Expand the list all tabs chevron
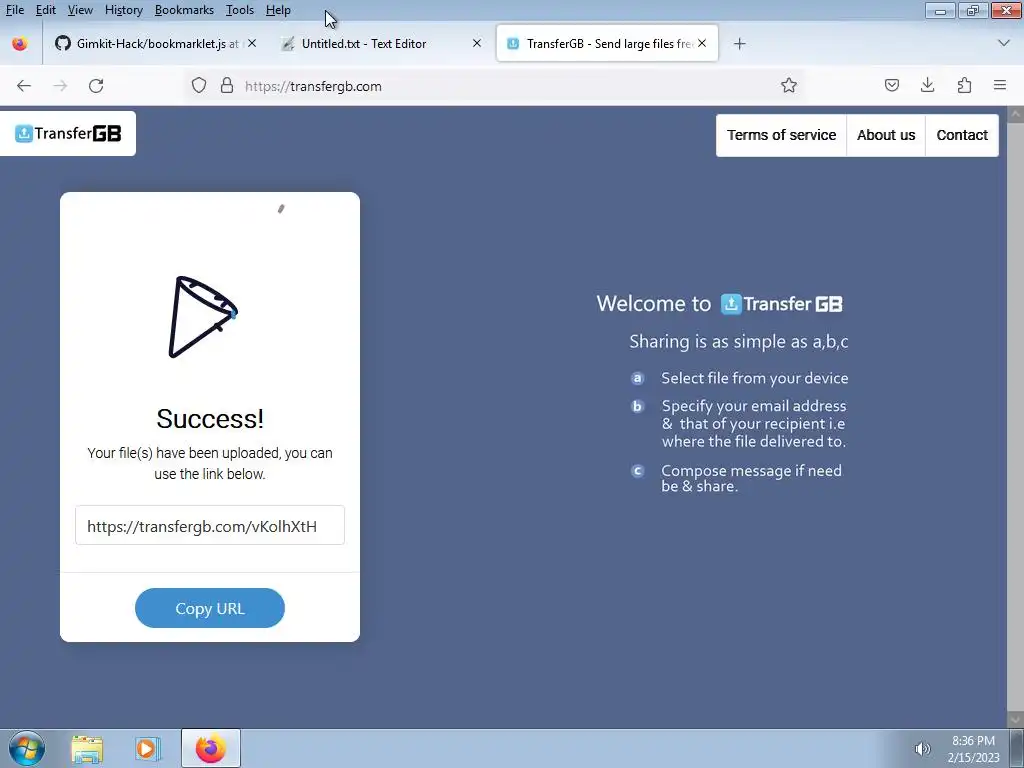This screenshot has height=768, width=1024. (x=1004, y=43)
